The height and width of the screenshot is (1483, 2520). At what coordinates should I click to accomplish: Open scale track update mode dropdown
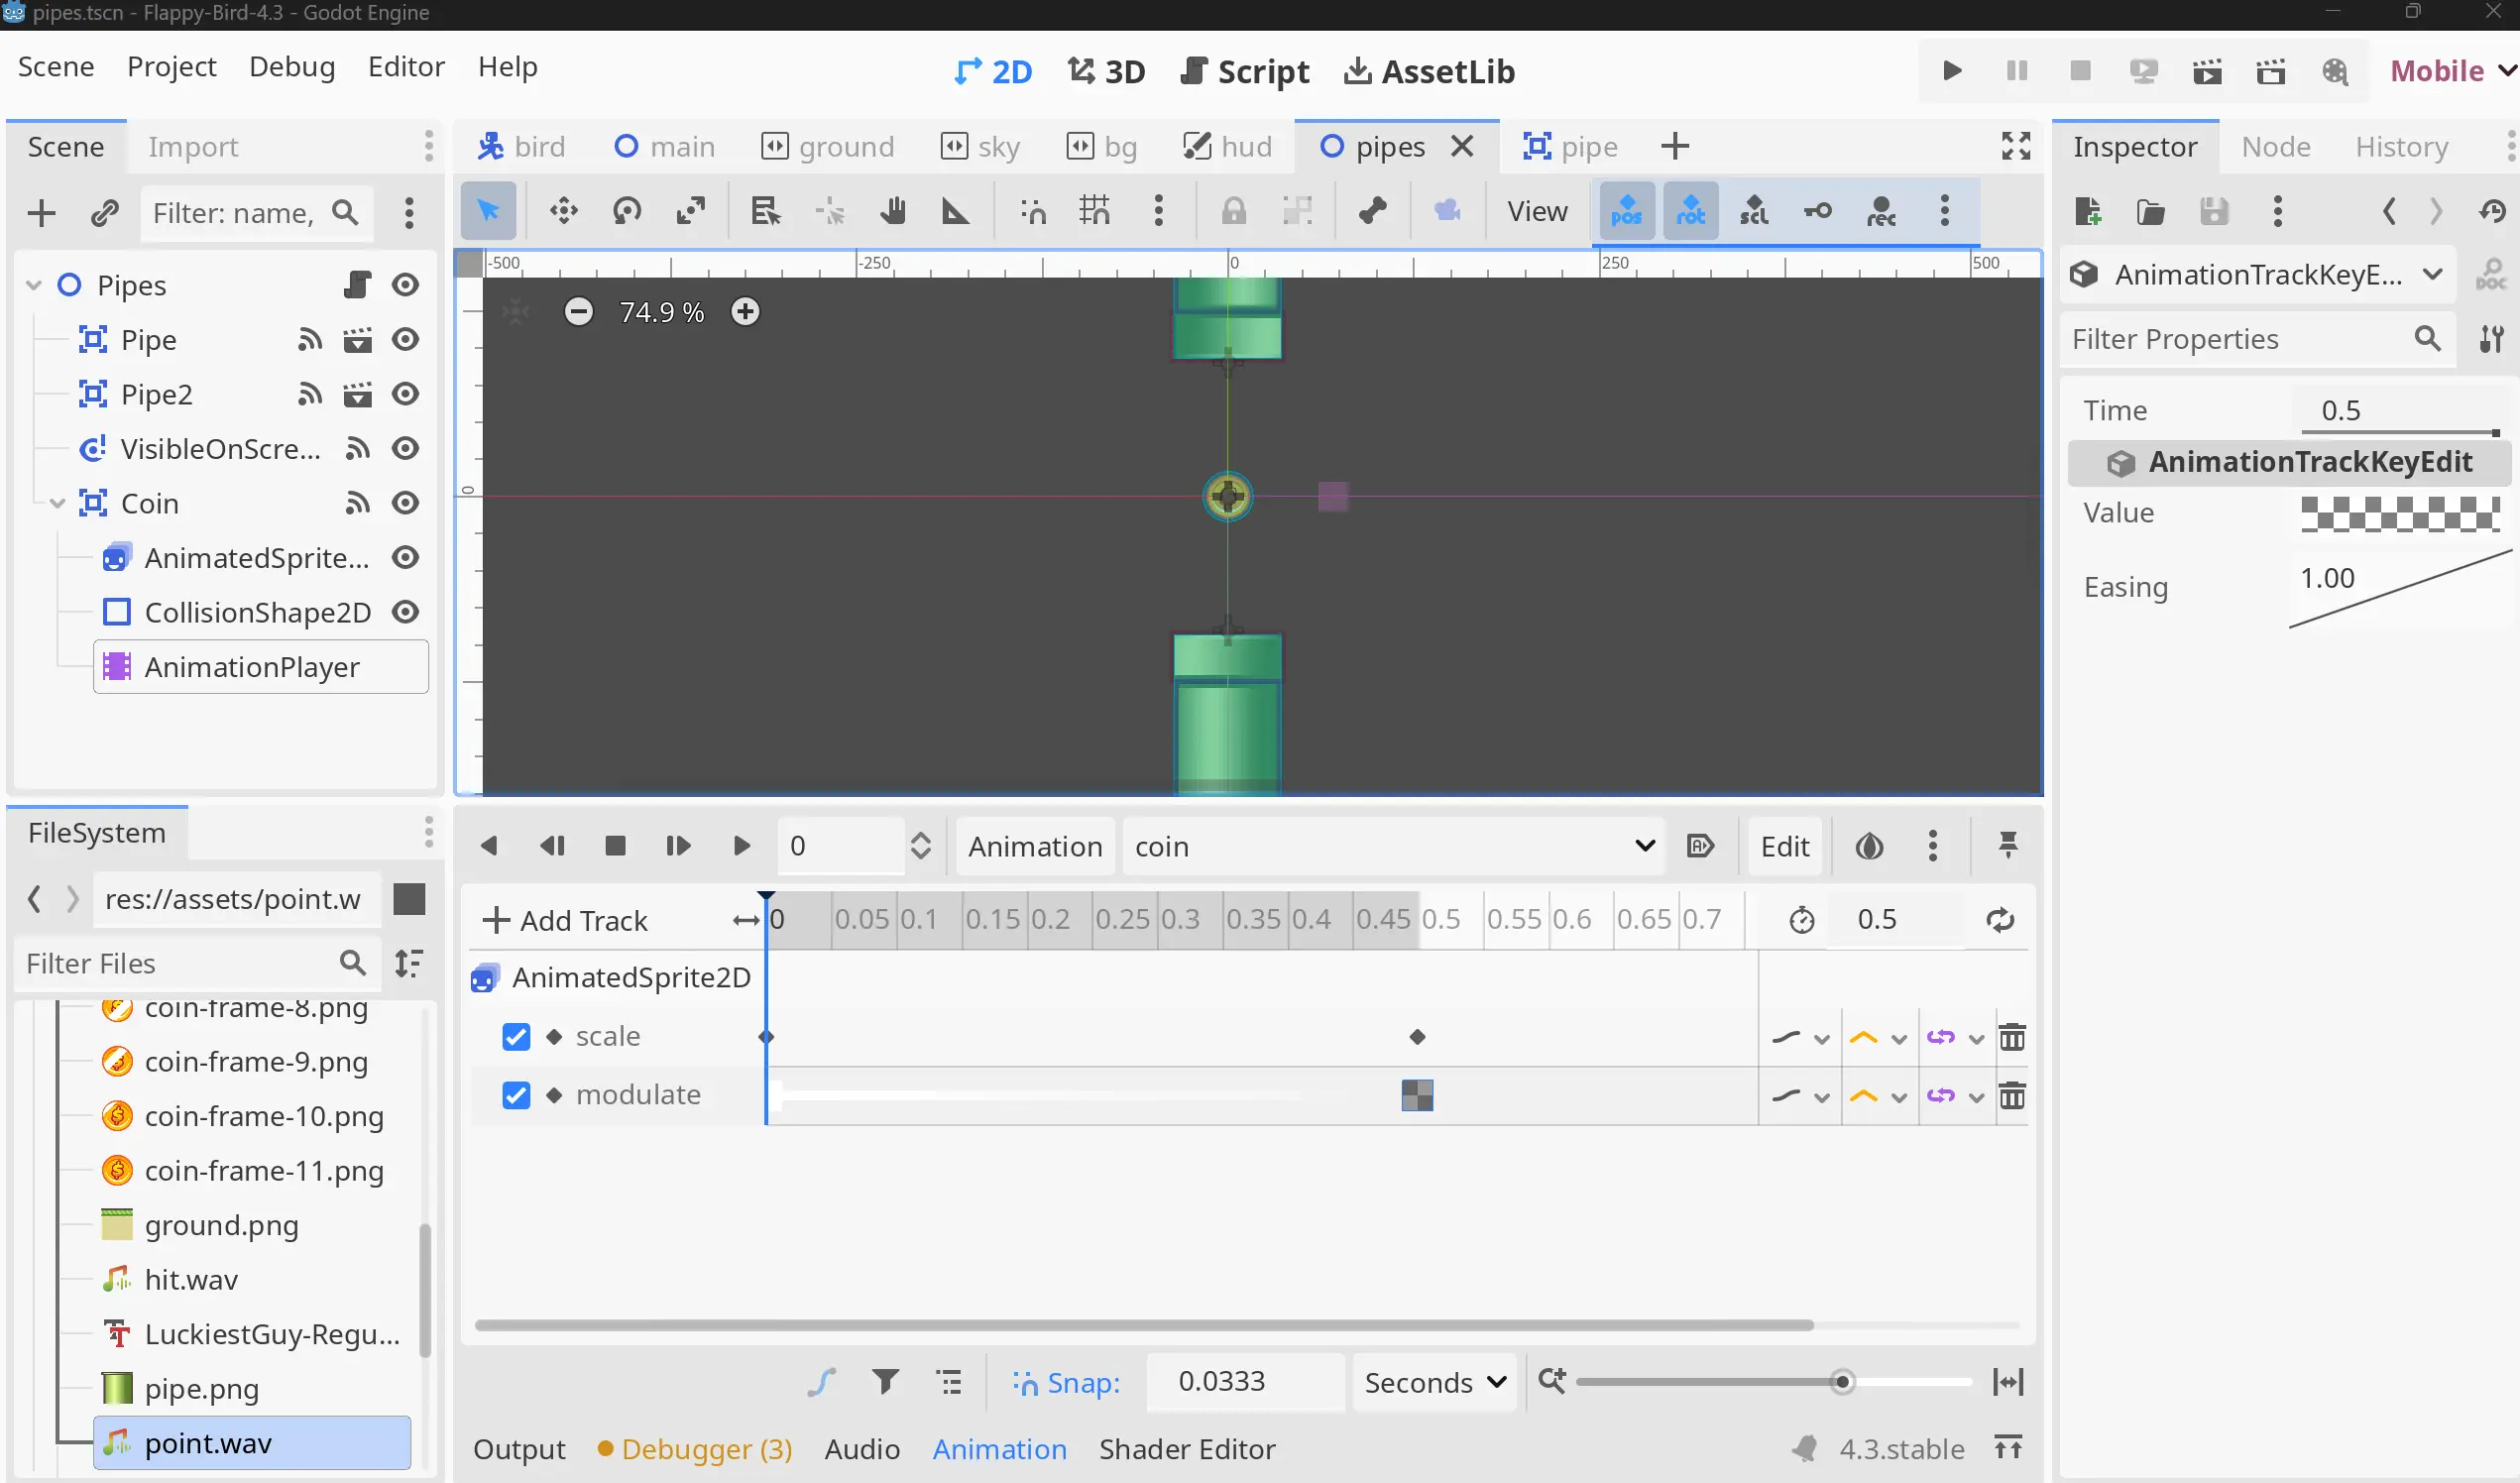[1802, 1038]
